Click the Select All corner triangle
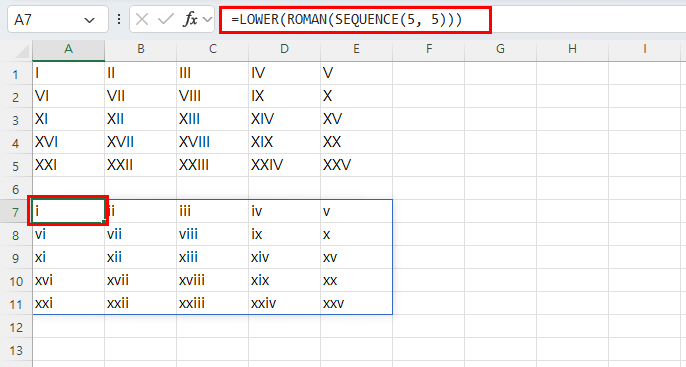 coord(22,51)
